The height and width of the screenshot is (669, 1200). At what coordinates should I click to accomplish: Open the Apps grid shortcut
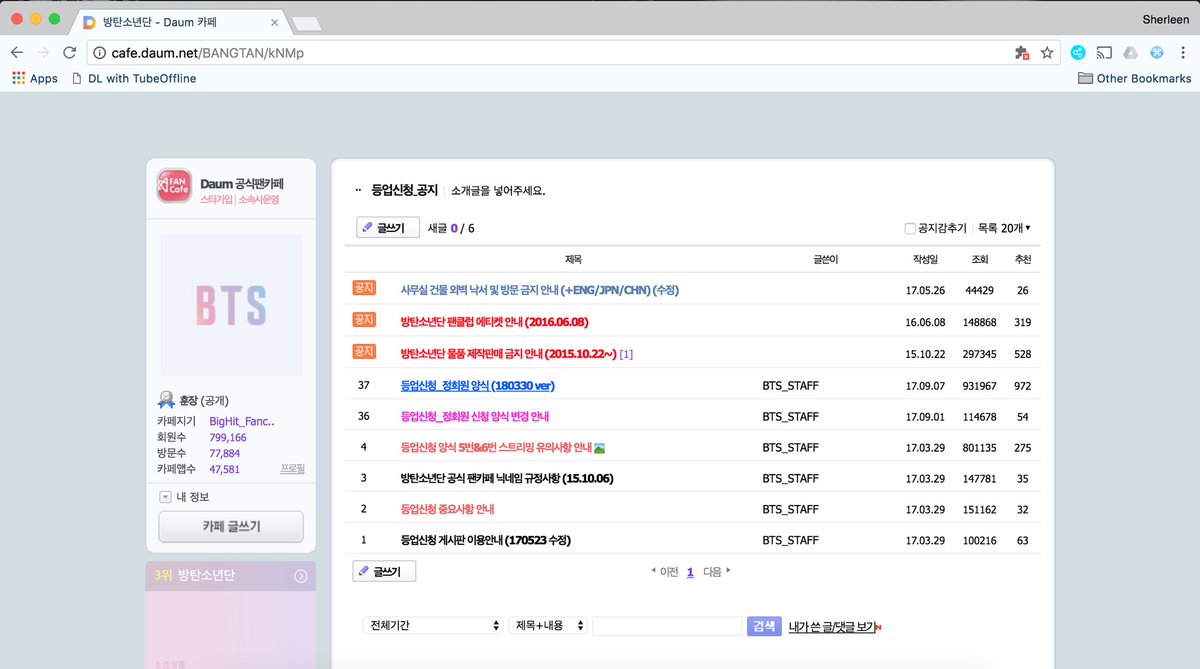pos(35,78)
